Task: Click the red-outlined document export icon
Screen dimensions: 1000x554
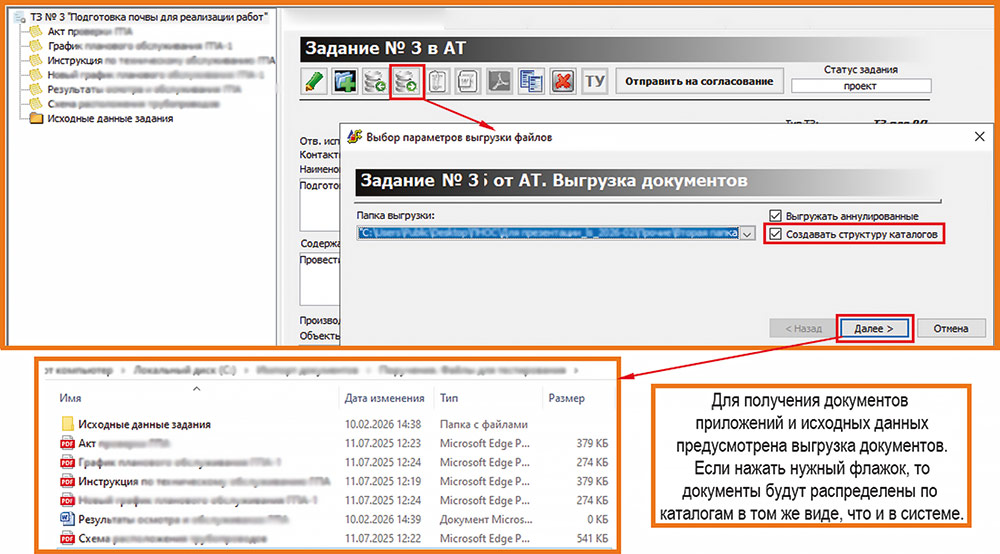Action: pyautogui.click(x=407, y=82)
